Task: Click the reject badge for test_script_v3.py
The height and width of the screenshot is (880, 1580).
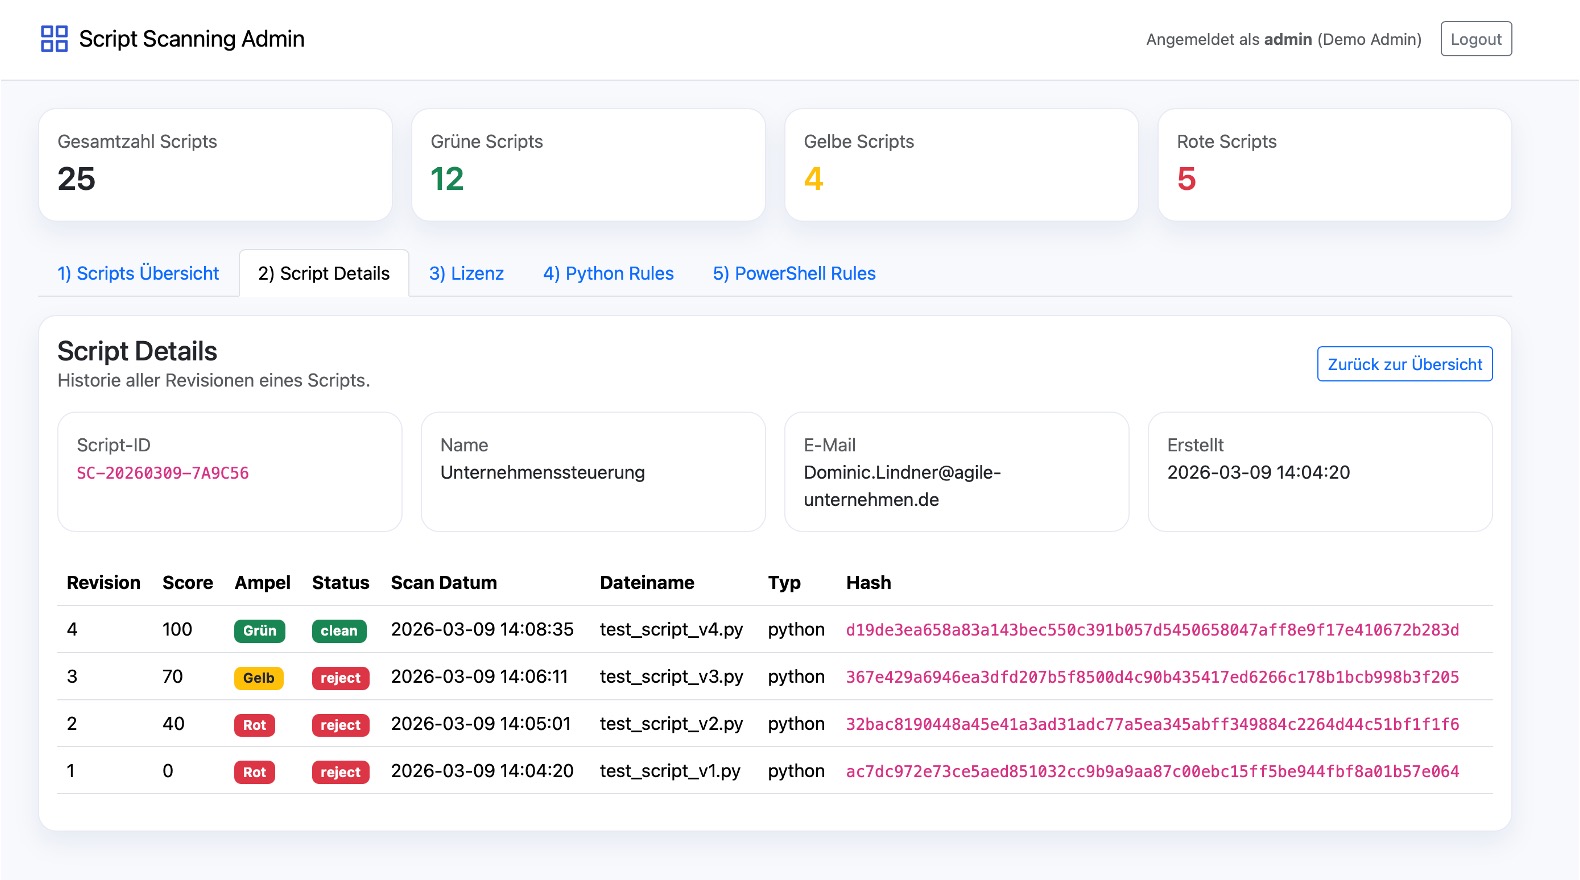Action: coord(341,678)
